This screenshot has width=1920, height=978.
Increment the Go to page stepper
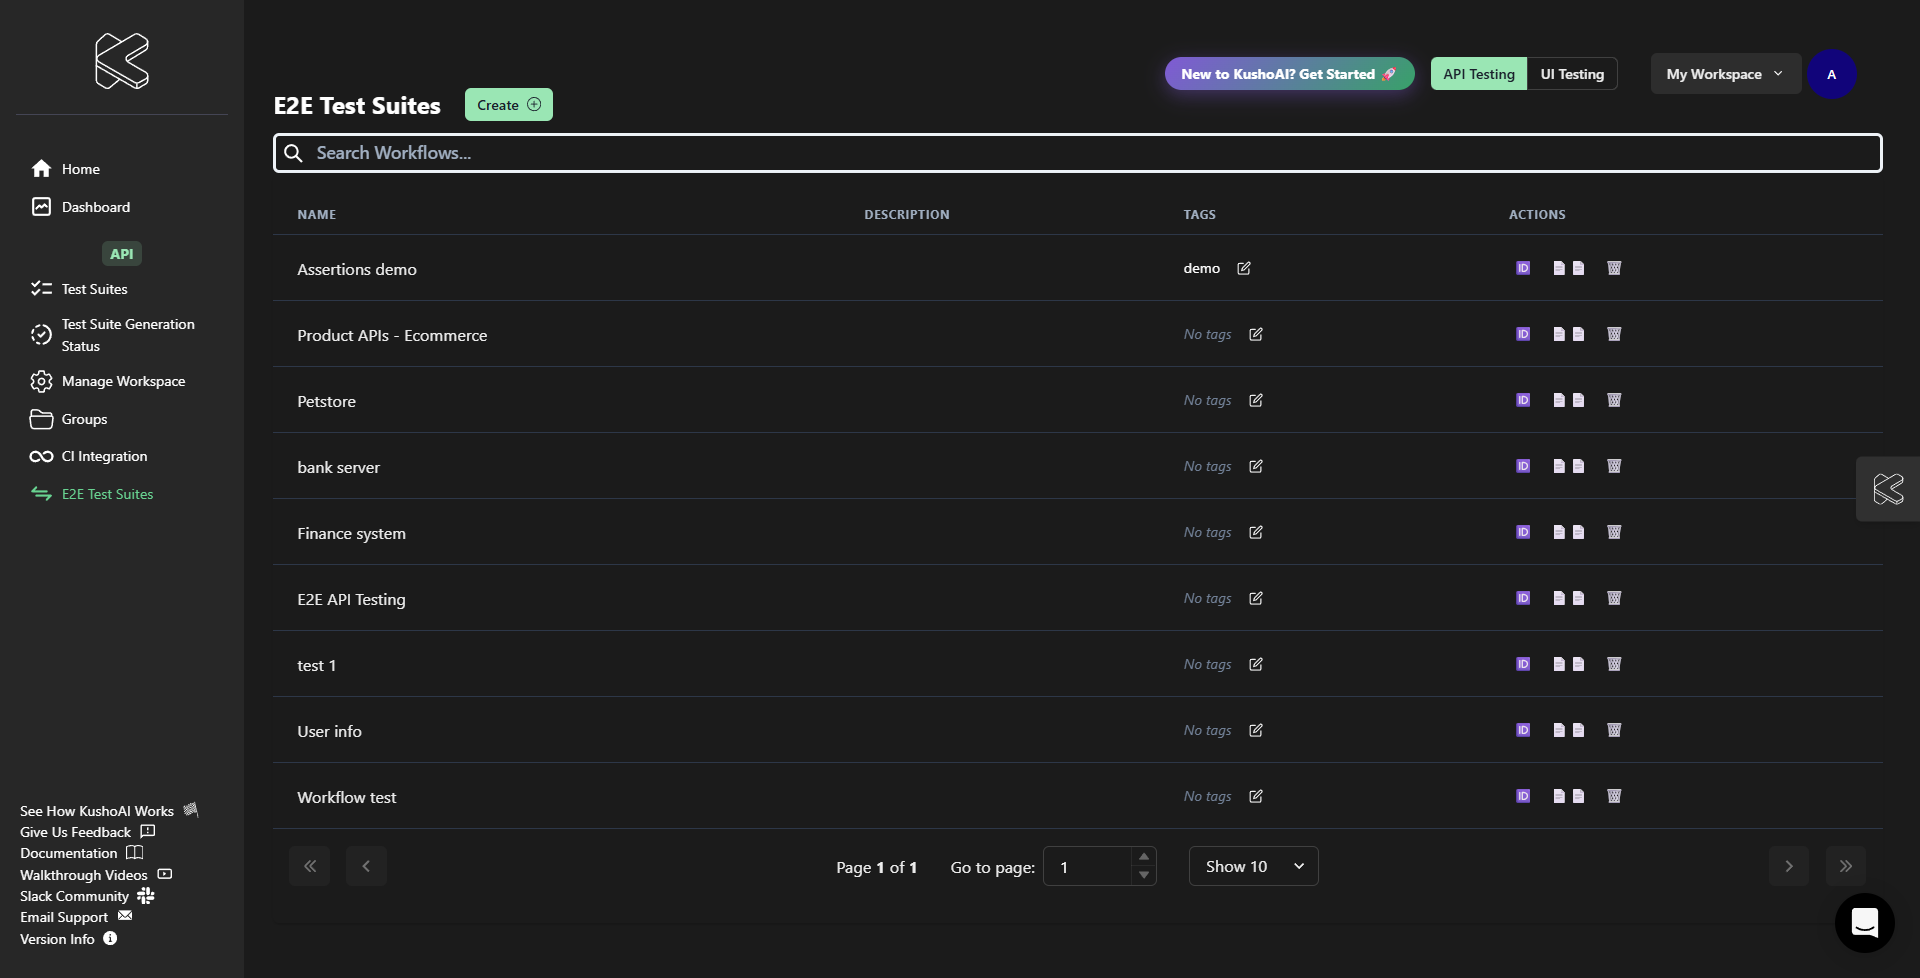[1144, 857]
